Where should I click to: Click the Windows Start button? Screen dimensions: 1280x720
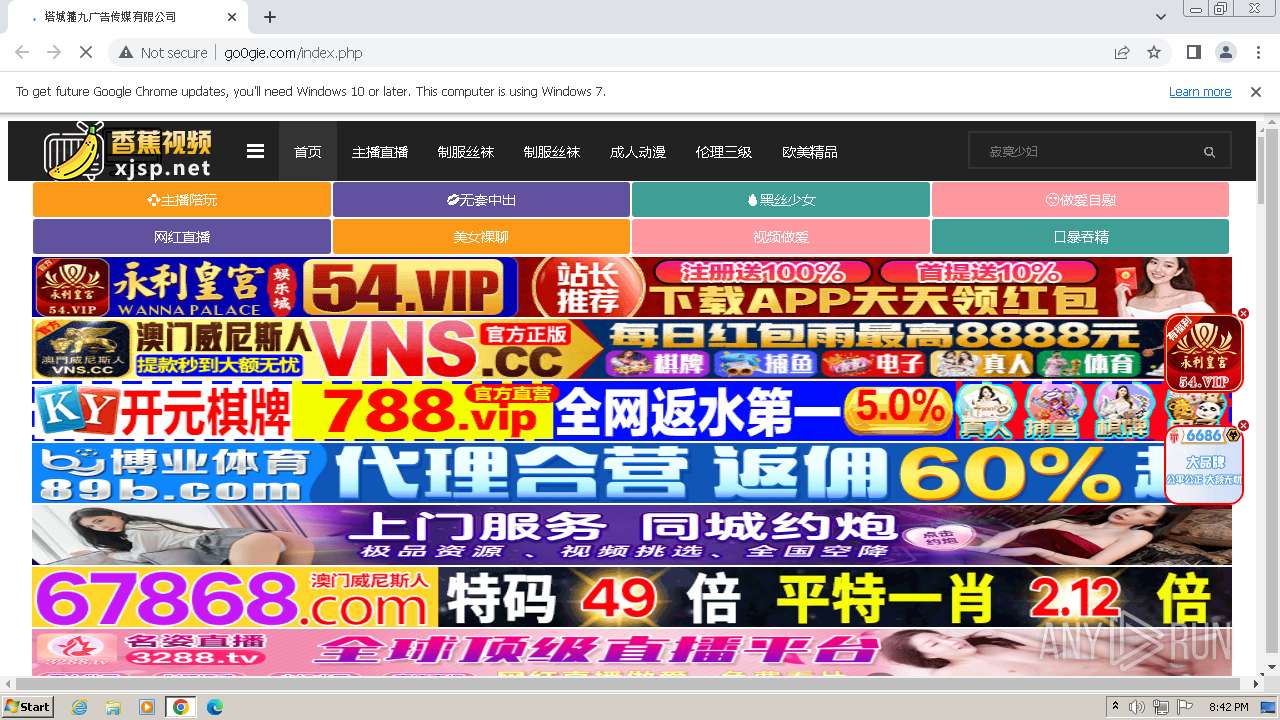point(27,707)
